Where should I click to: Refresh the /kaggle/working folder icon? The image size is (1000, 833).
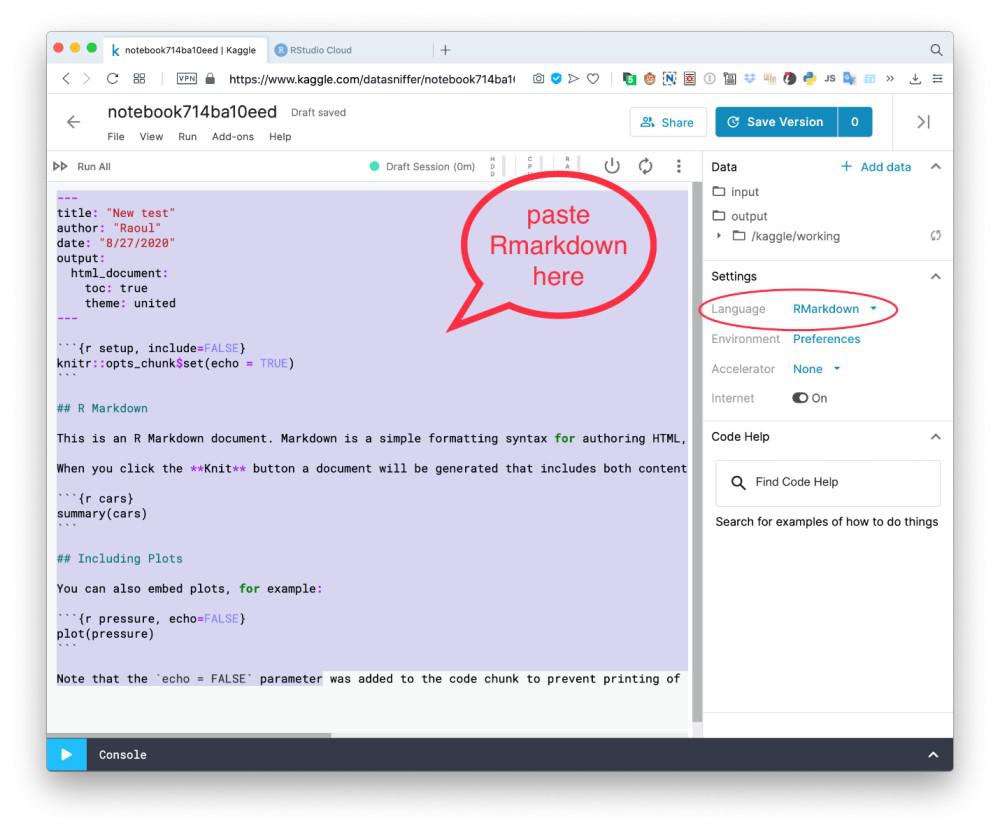tap(935, 236)
